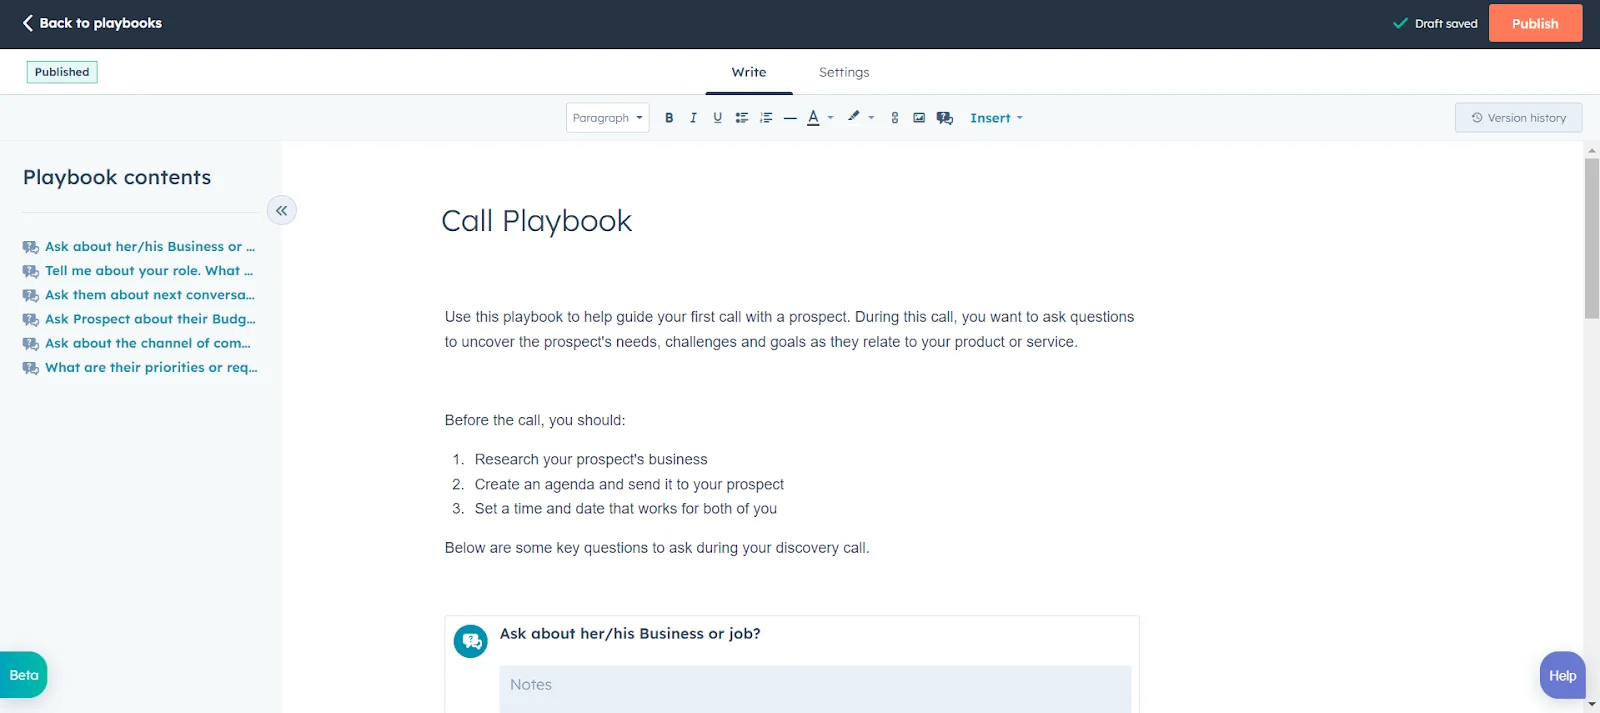Jump to 'Tell me about your role' question
Screen dimensions: 1600x713
[149, 271]
